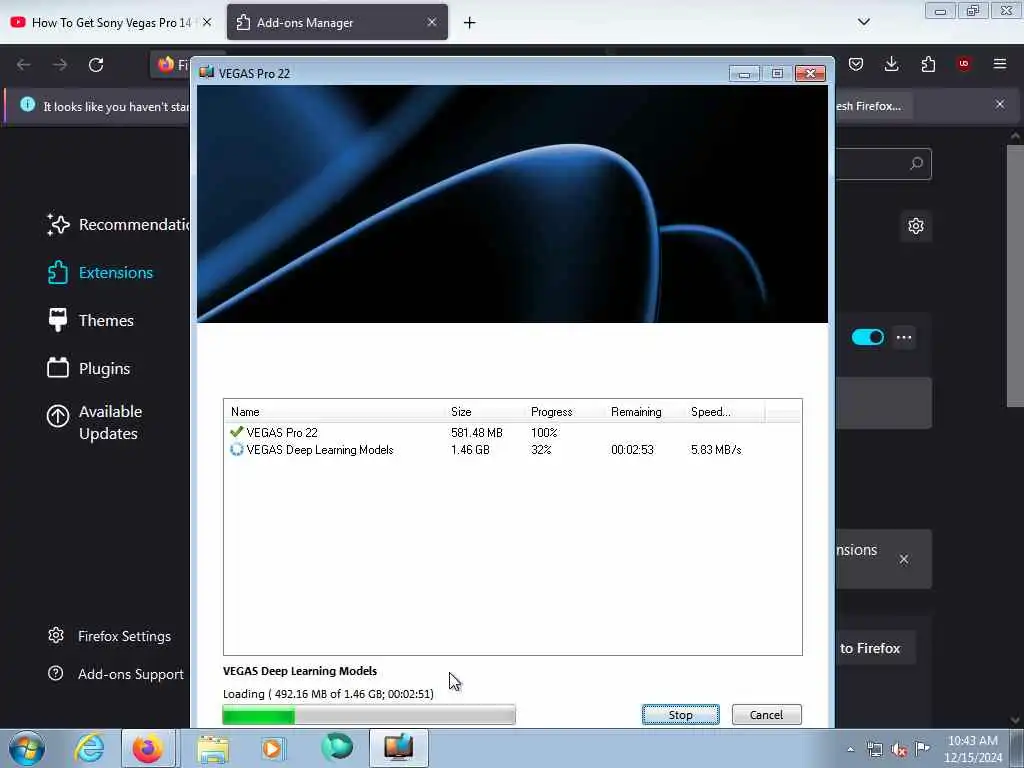1024x768 pixels.
Task: Click the add-ons search magnifier icon
Action: pos(916,163)
